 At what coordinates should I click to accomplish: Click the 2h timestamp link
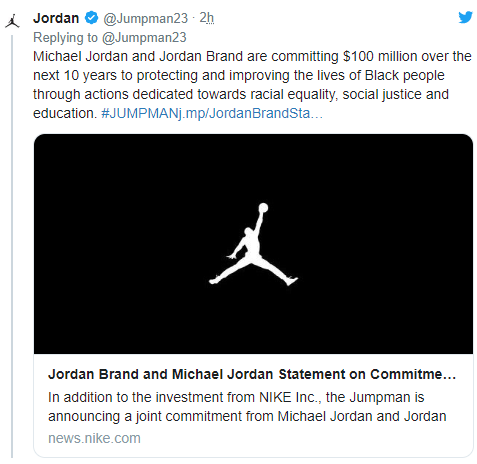coord(206,18)
